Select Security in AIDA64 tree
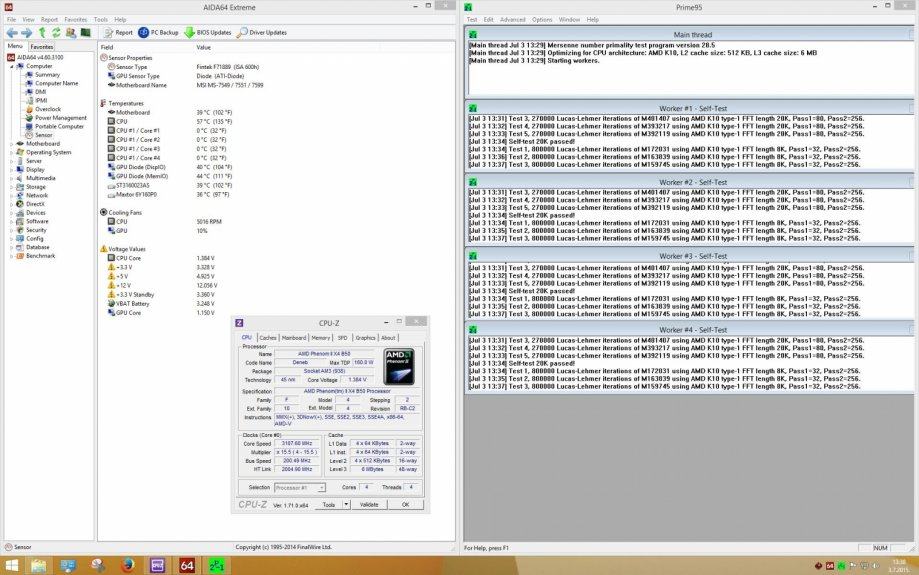919x575 pixels. pos(36,230)
